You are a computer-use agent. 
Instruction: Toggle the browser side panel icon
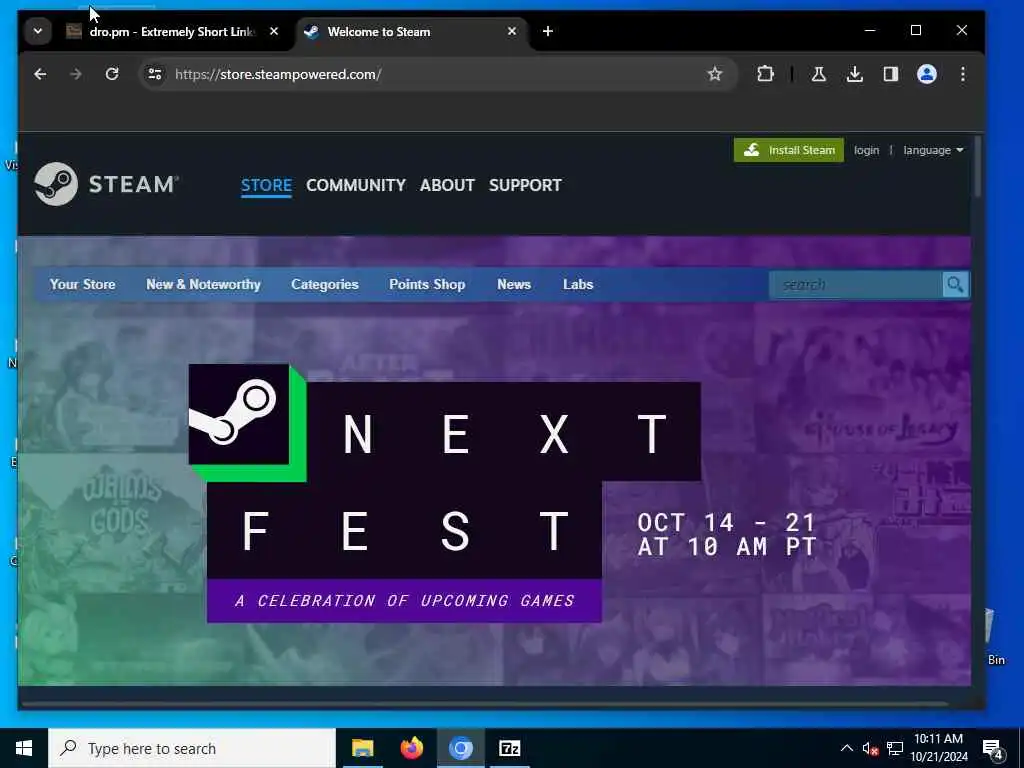tap(891, 74)
